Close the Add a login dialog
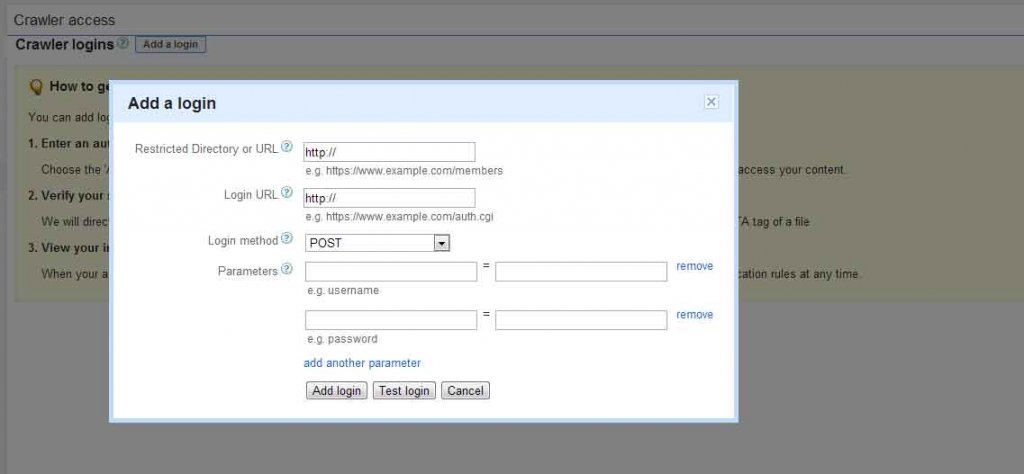 pyautogui.click(x=712, y=102)
